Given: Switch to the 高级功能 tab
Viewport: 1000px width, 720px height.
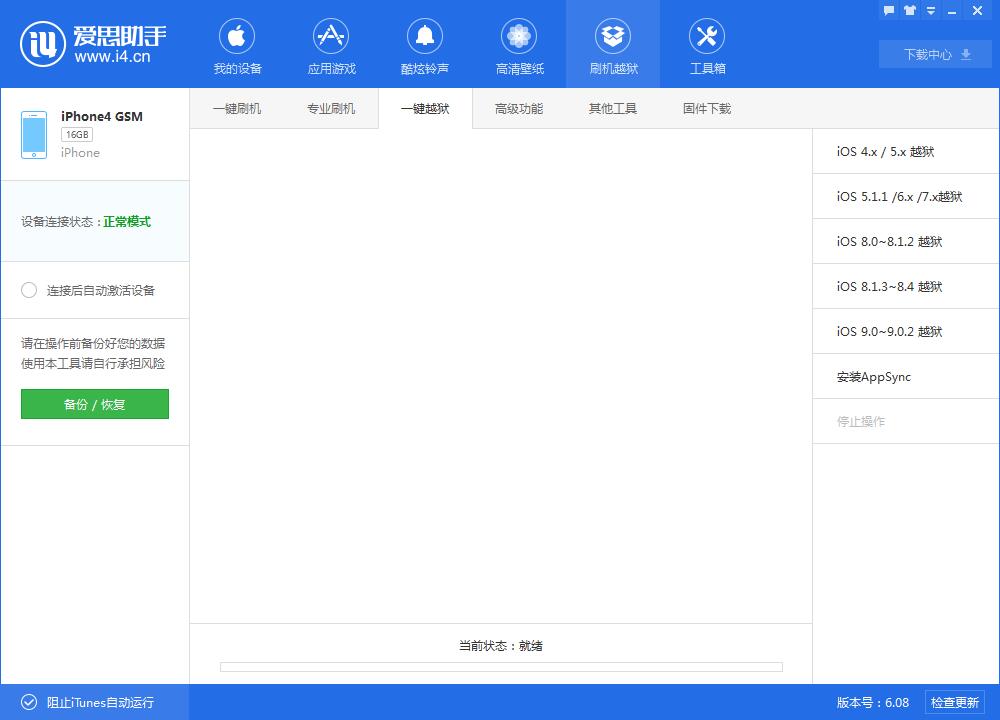Looking at the screenshot, I should point(519,108).
